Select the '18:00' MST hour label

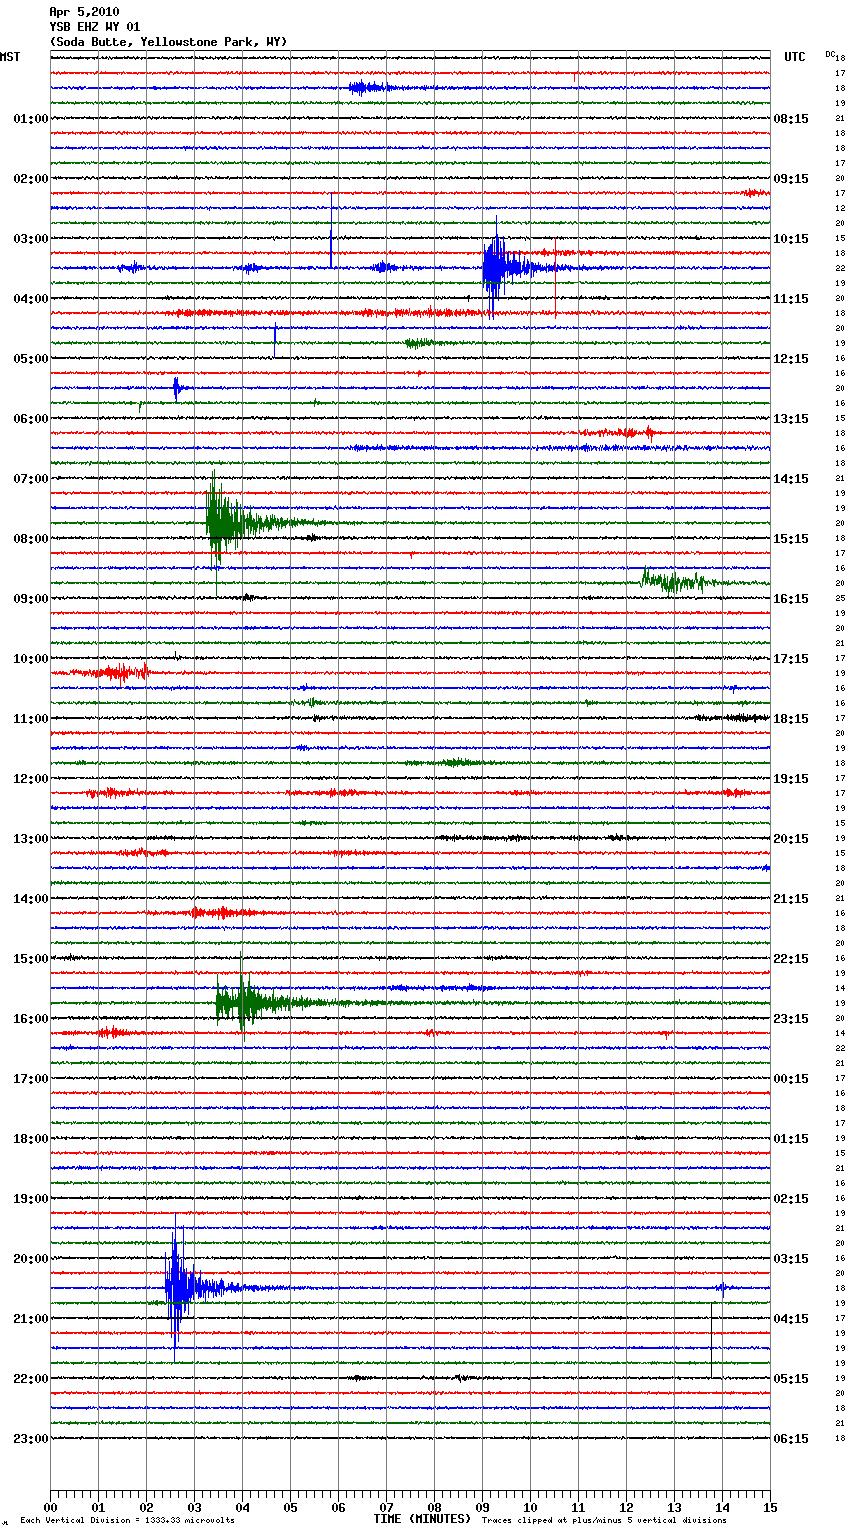click(30, 1139)
